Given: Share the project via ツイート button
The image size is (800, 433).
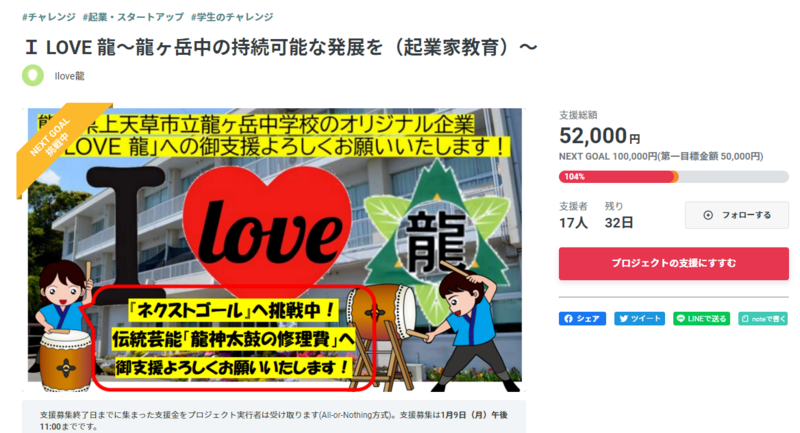Looking at the screenshot, I should [x=639, y=319].
